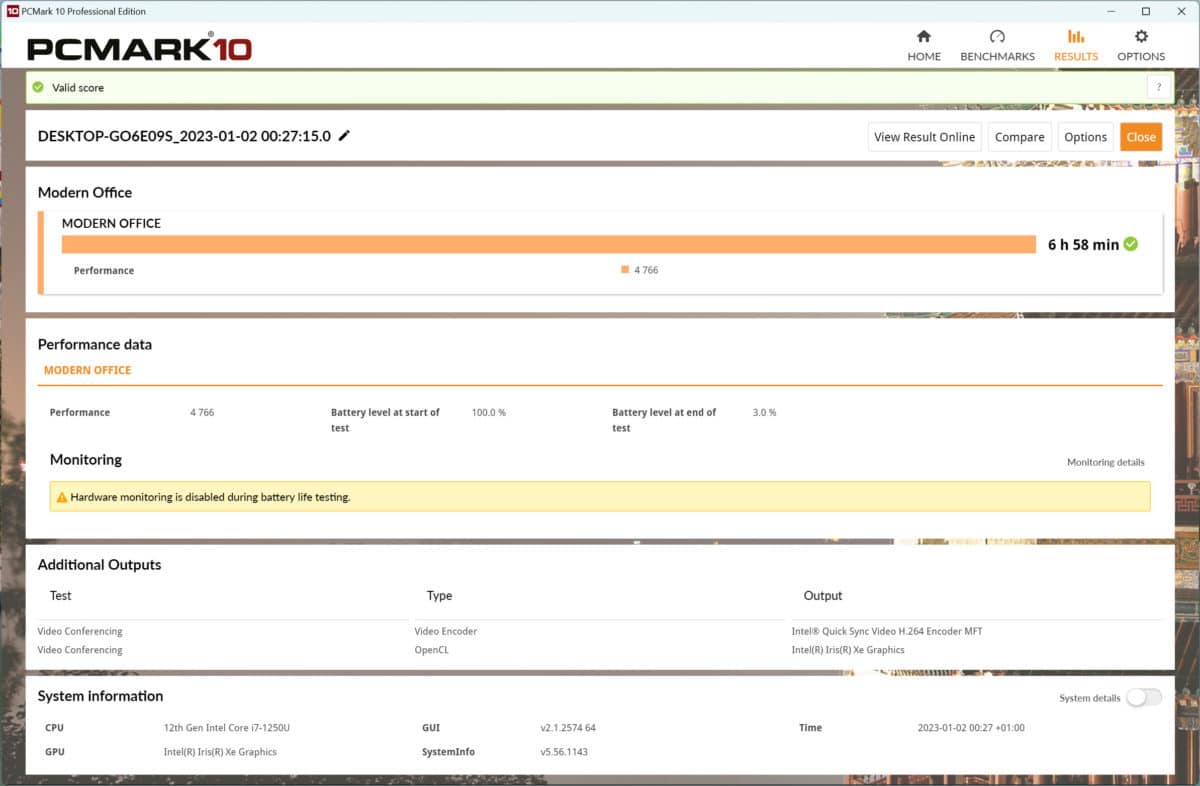Open the Options gear icon
1200x786 pixels.
(1141, 36)
